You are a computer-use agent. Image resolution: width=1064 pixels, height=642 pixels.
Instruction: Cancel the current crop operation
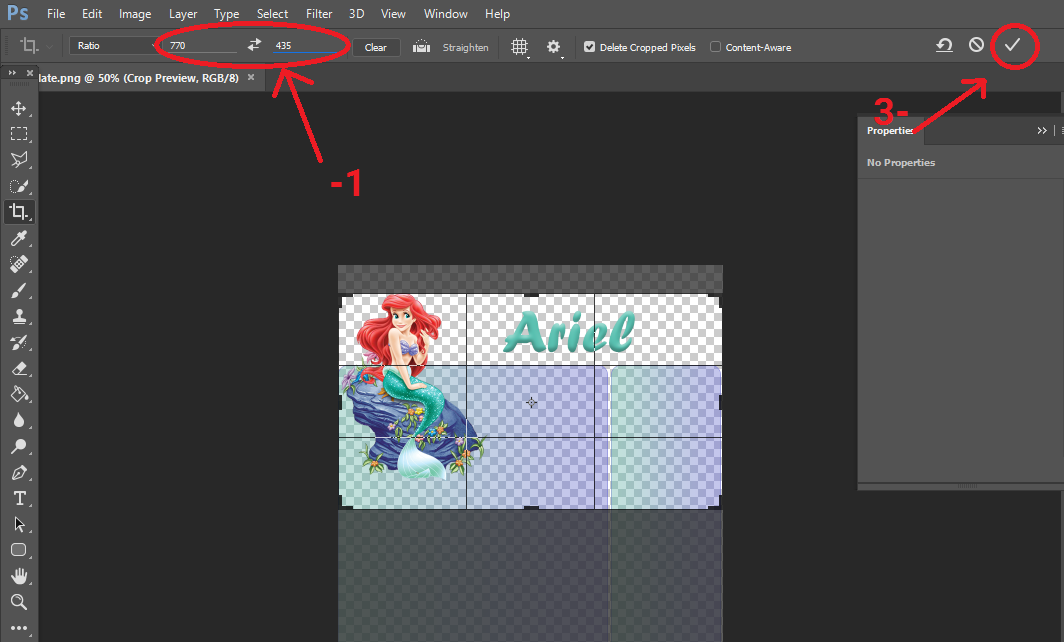click(976, 45)
